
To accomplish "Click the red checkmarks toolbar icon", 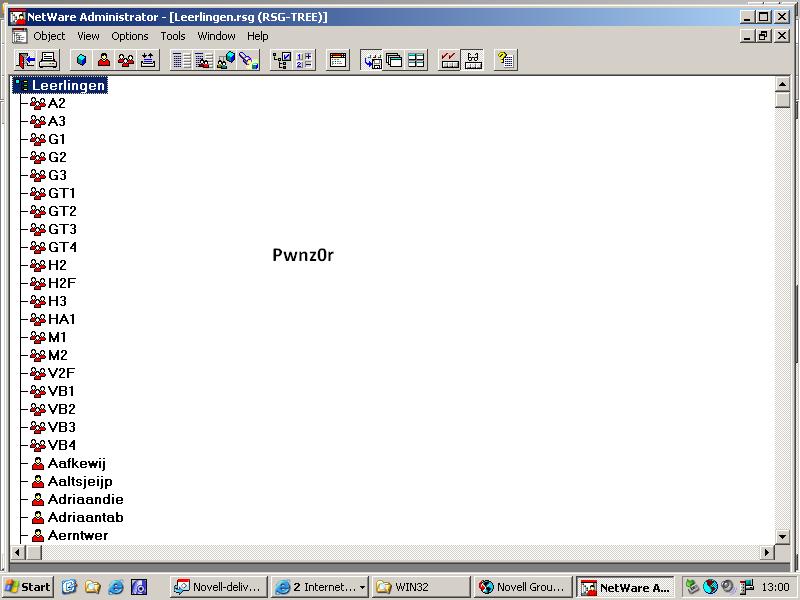I will 450,60.
